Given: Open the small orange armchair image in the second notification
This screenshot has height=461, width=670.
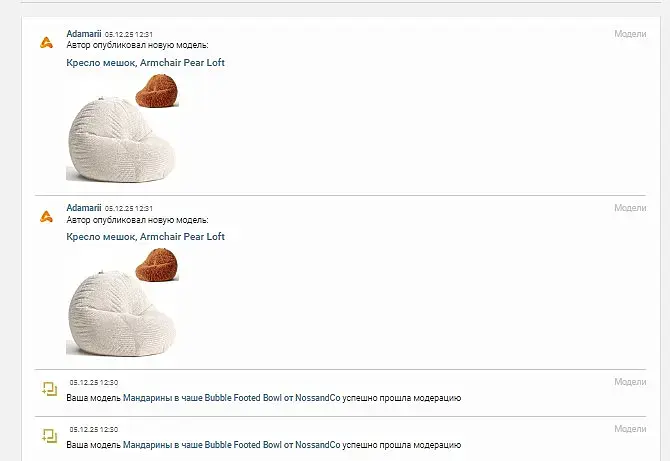Looking at the screenshot, I should (157, 264).
